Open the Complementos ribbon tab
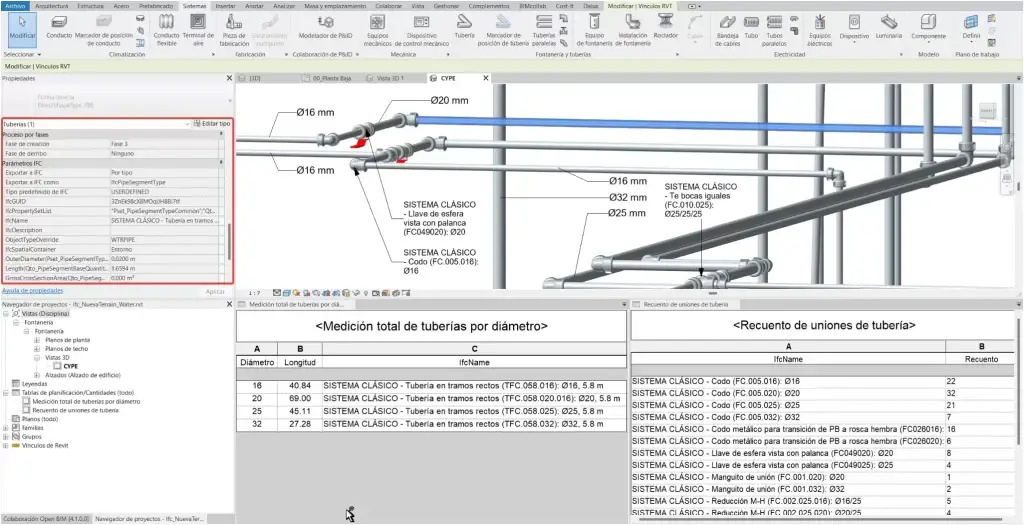Screen dimensions: 1024x525 click(x=489, y=5)
